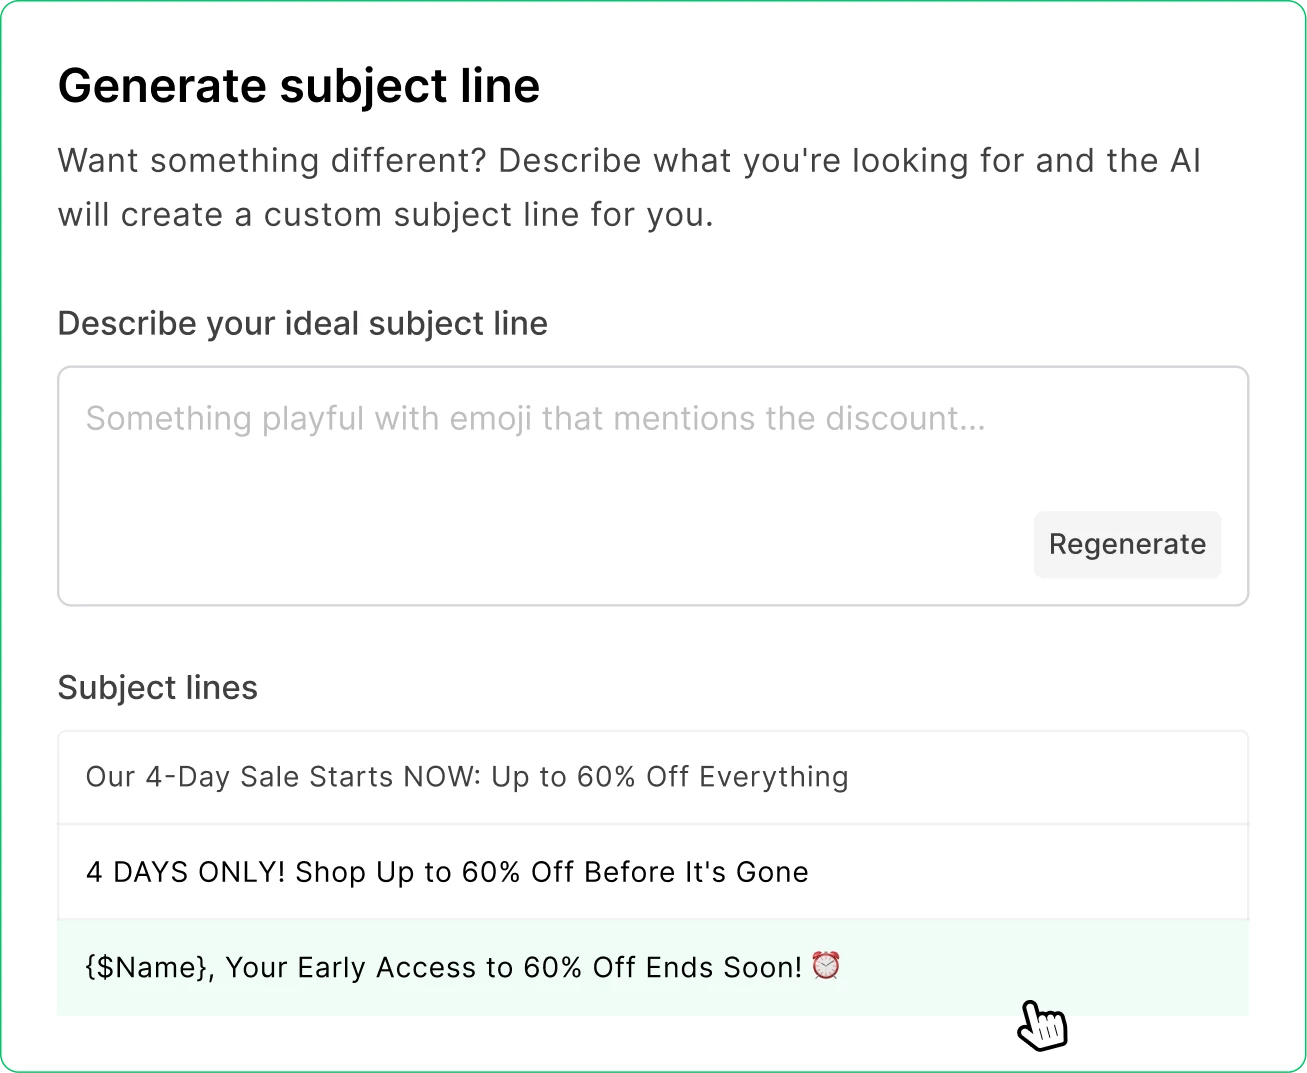The image size is (1307, 1073).
Task: Choose the "Shop Up to 60% Off" subject line
Action: coord(446,872)
